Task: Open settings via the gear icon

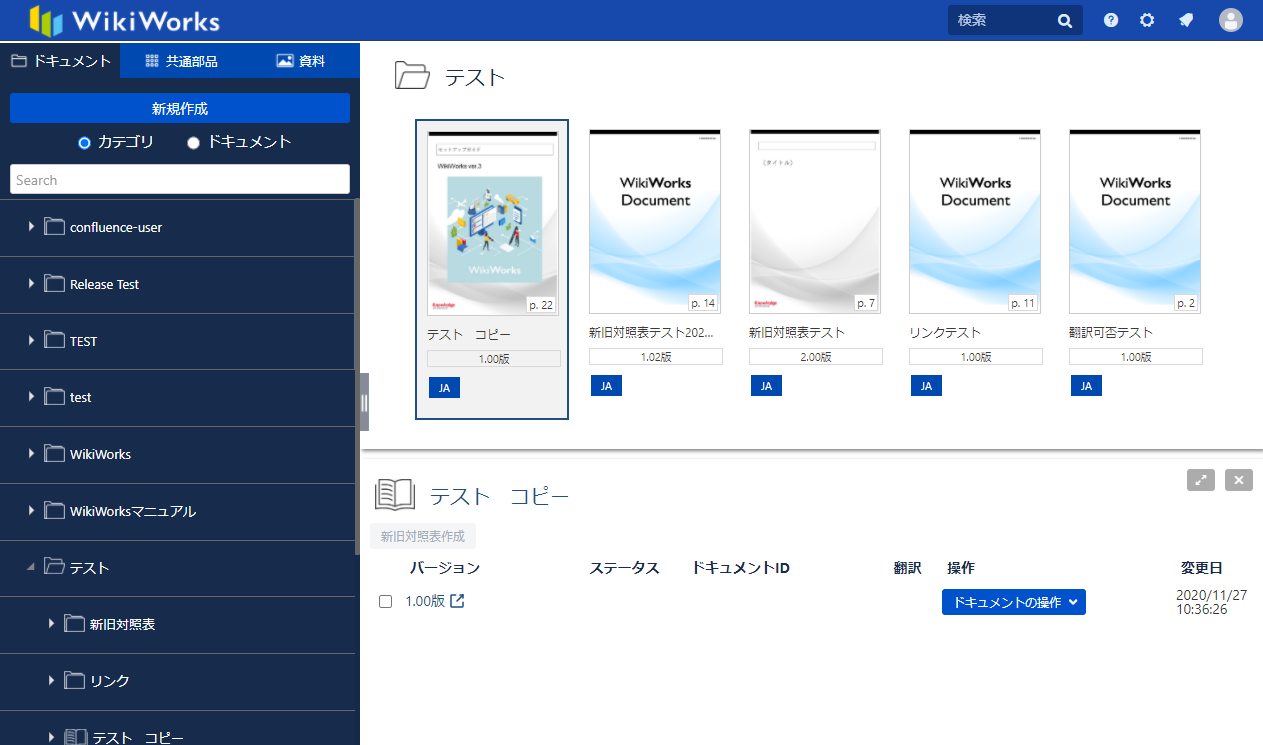Action: (x=1147, y=20)
